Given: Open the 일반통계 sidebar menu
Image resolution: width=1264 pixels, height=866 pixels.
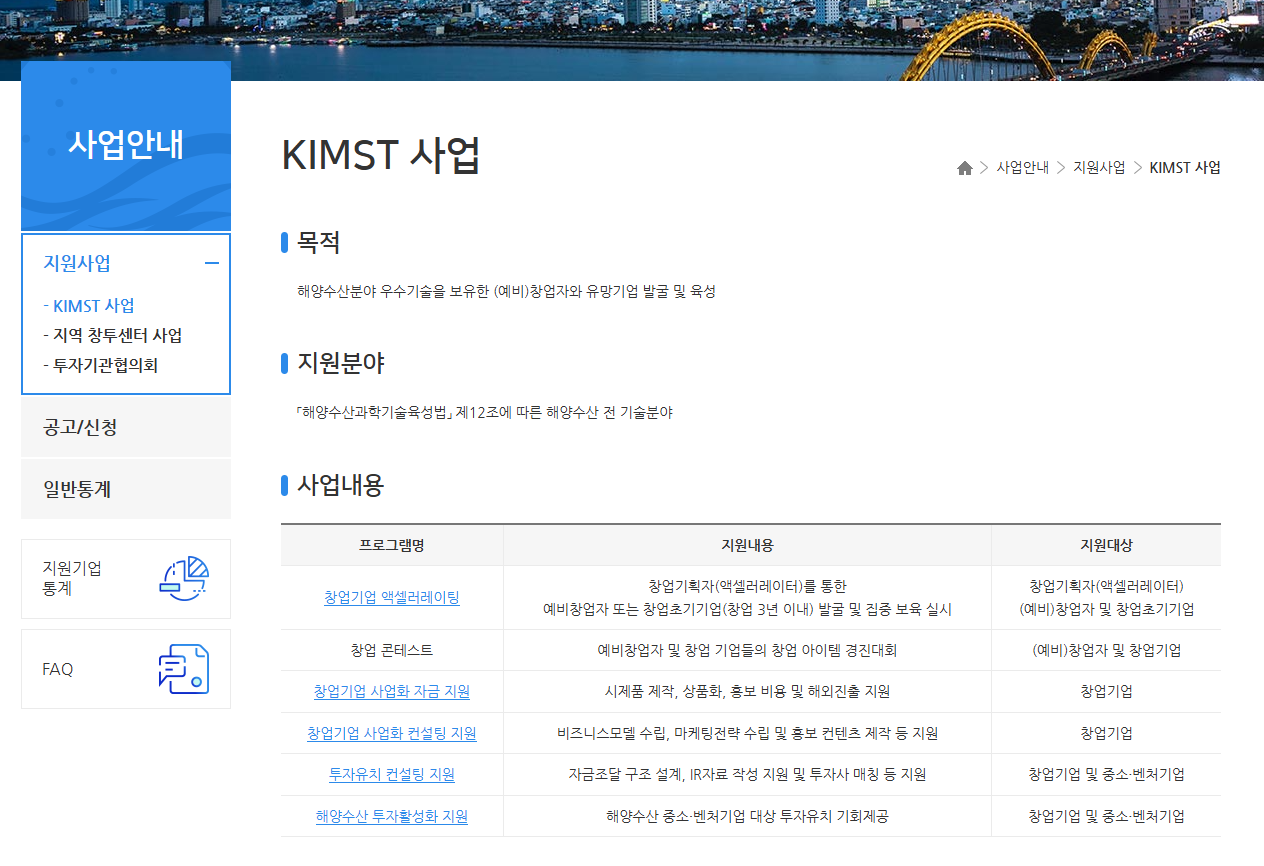Looking at the screenshot, I should point(126,489).
